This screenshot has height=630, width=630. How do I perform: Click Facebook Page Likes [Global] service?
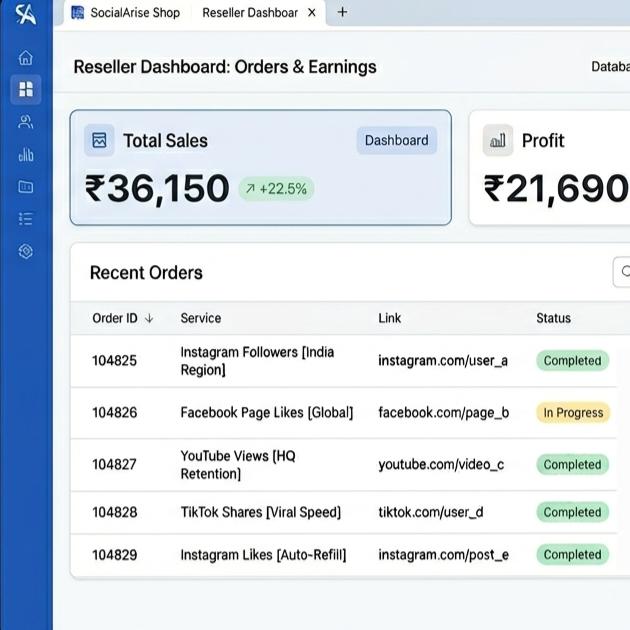pyautogui.click(x=267, y=413)
